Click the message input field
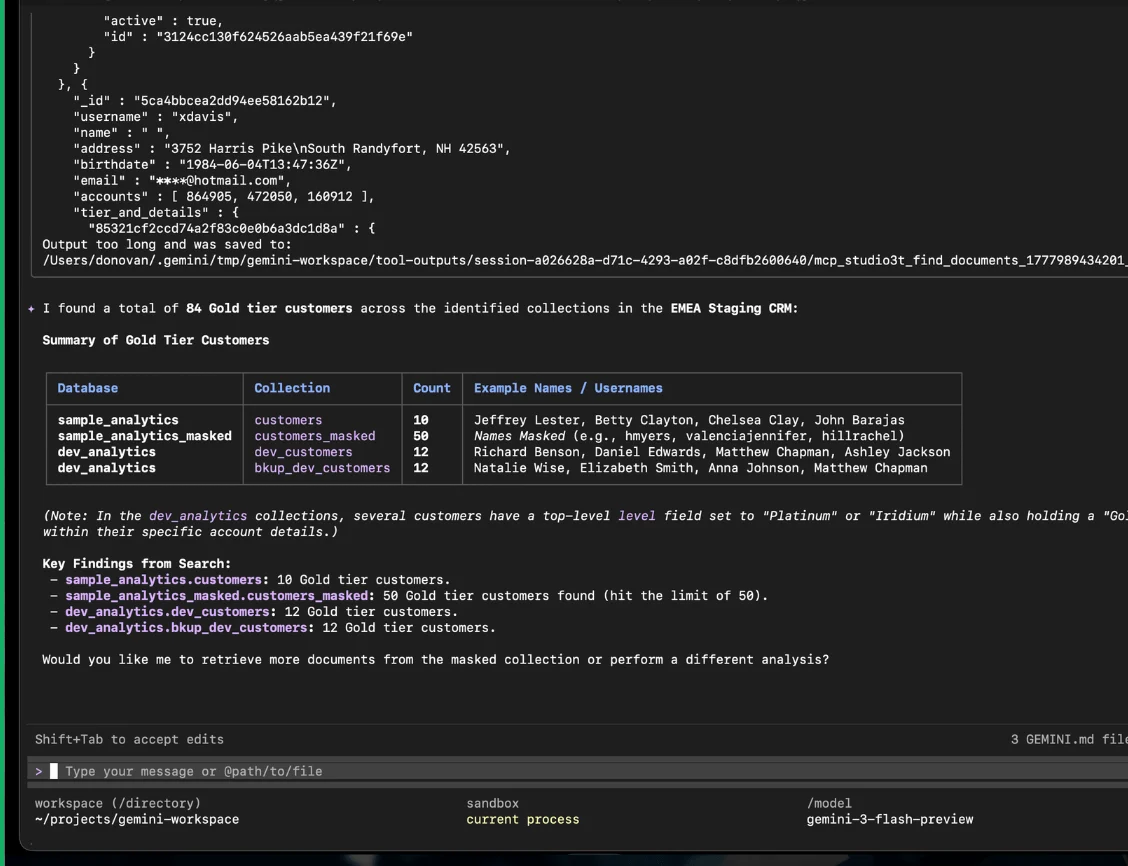The width and height of the screenshot is (1128, 866). [x=577, y=771]
